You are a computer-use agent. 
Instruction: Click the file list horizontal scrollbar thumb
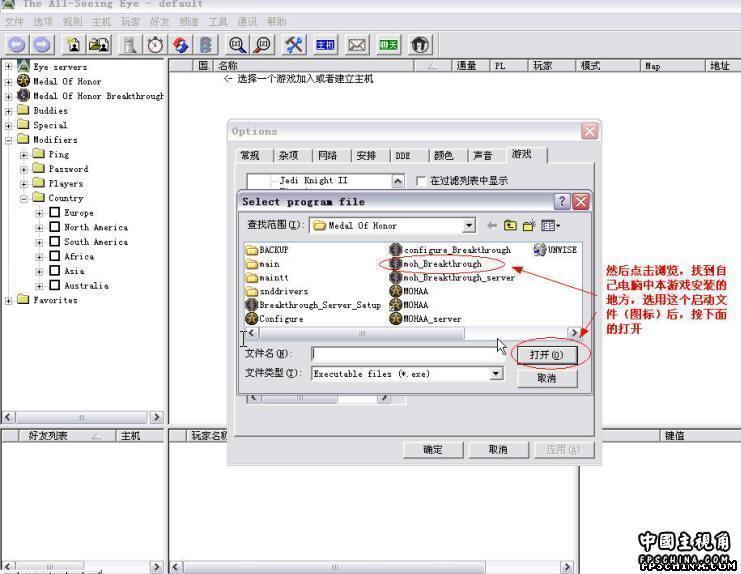362,333
